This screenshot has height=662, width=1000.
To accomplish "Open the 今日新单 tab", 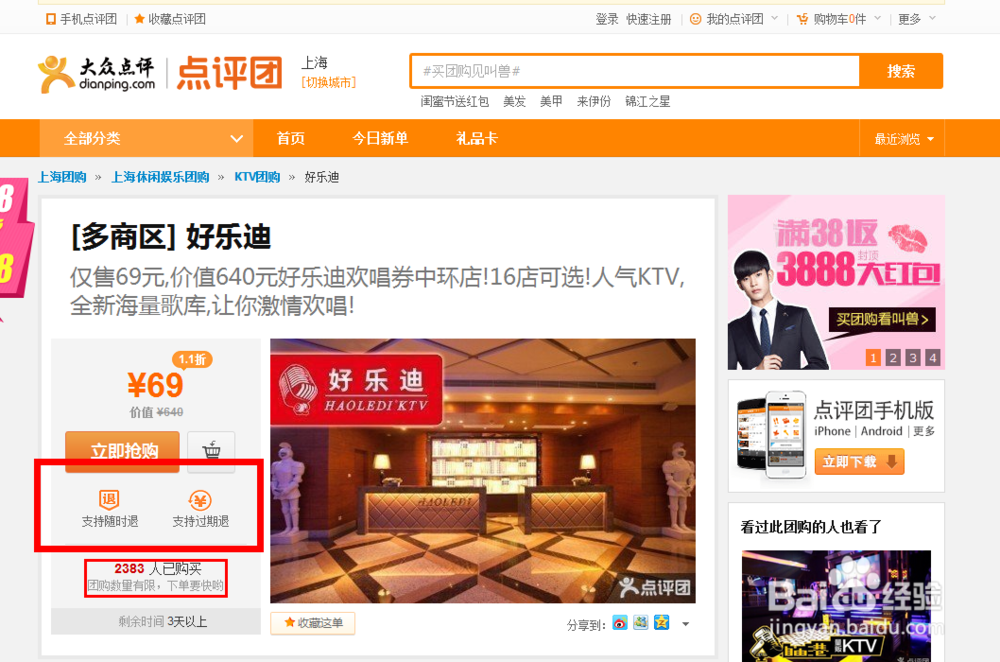I will [x=380, y=138].
